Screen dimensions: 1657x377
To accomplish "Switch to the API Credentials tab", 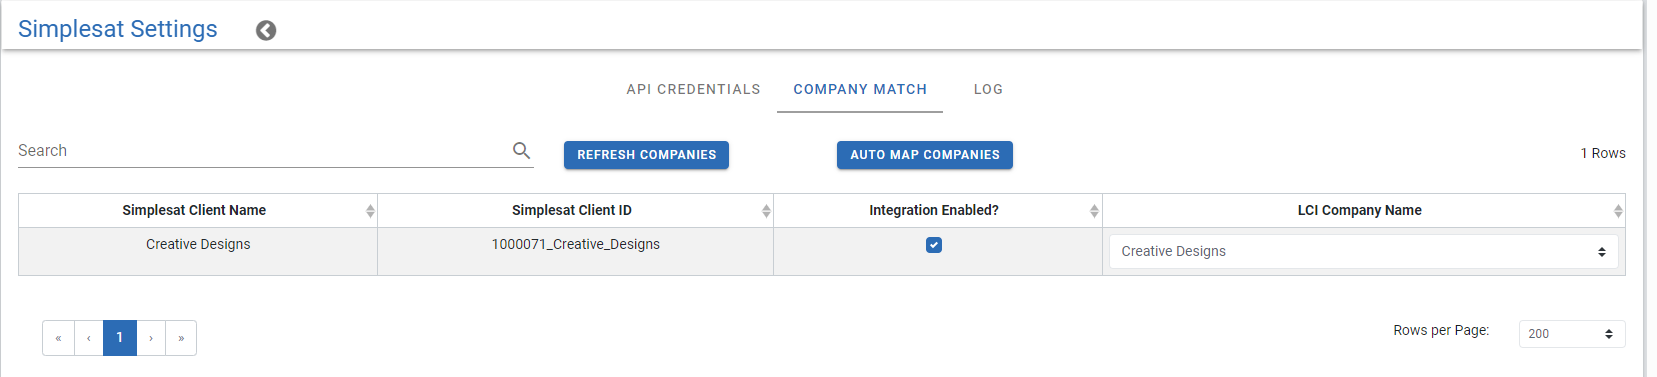I will [693, 89].
